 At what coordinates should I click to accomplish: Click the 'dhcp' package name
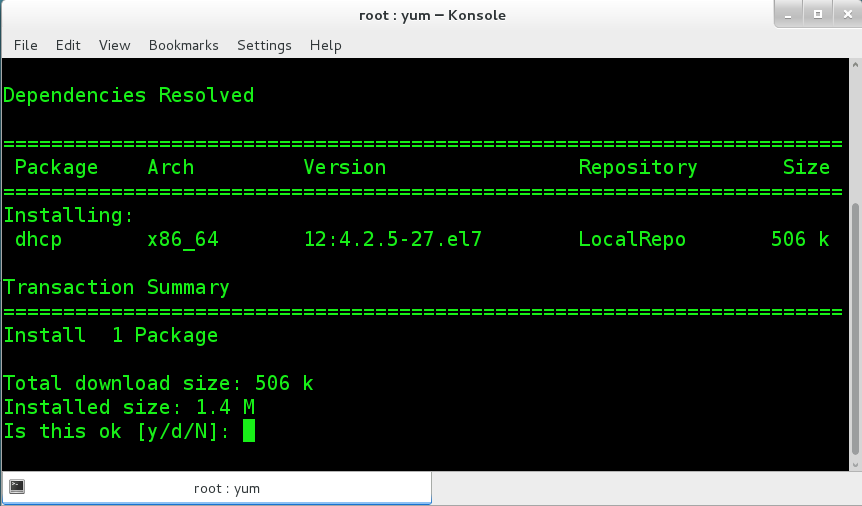coord(38,239)
